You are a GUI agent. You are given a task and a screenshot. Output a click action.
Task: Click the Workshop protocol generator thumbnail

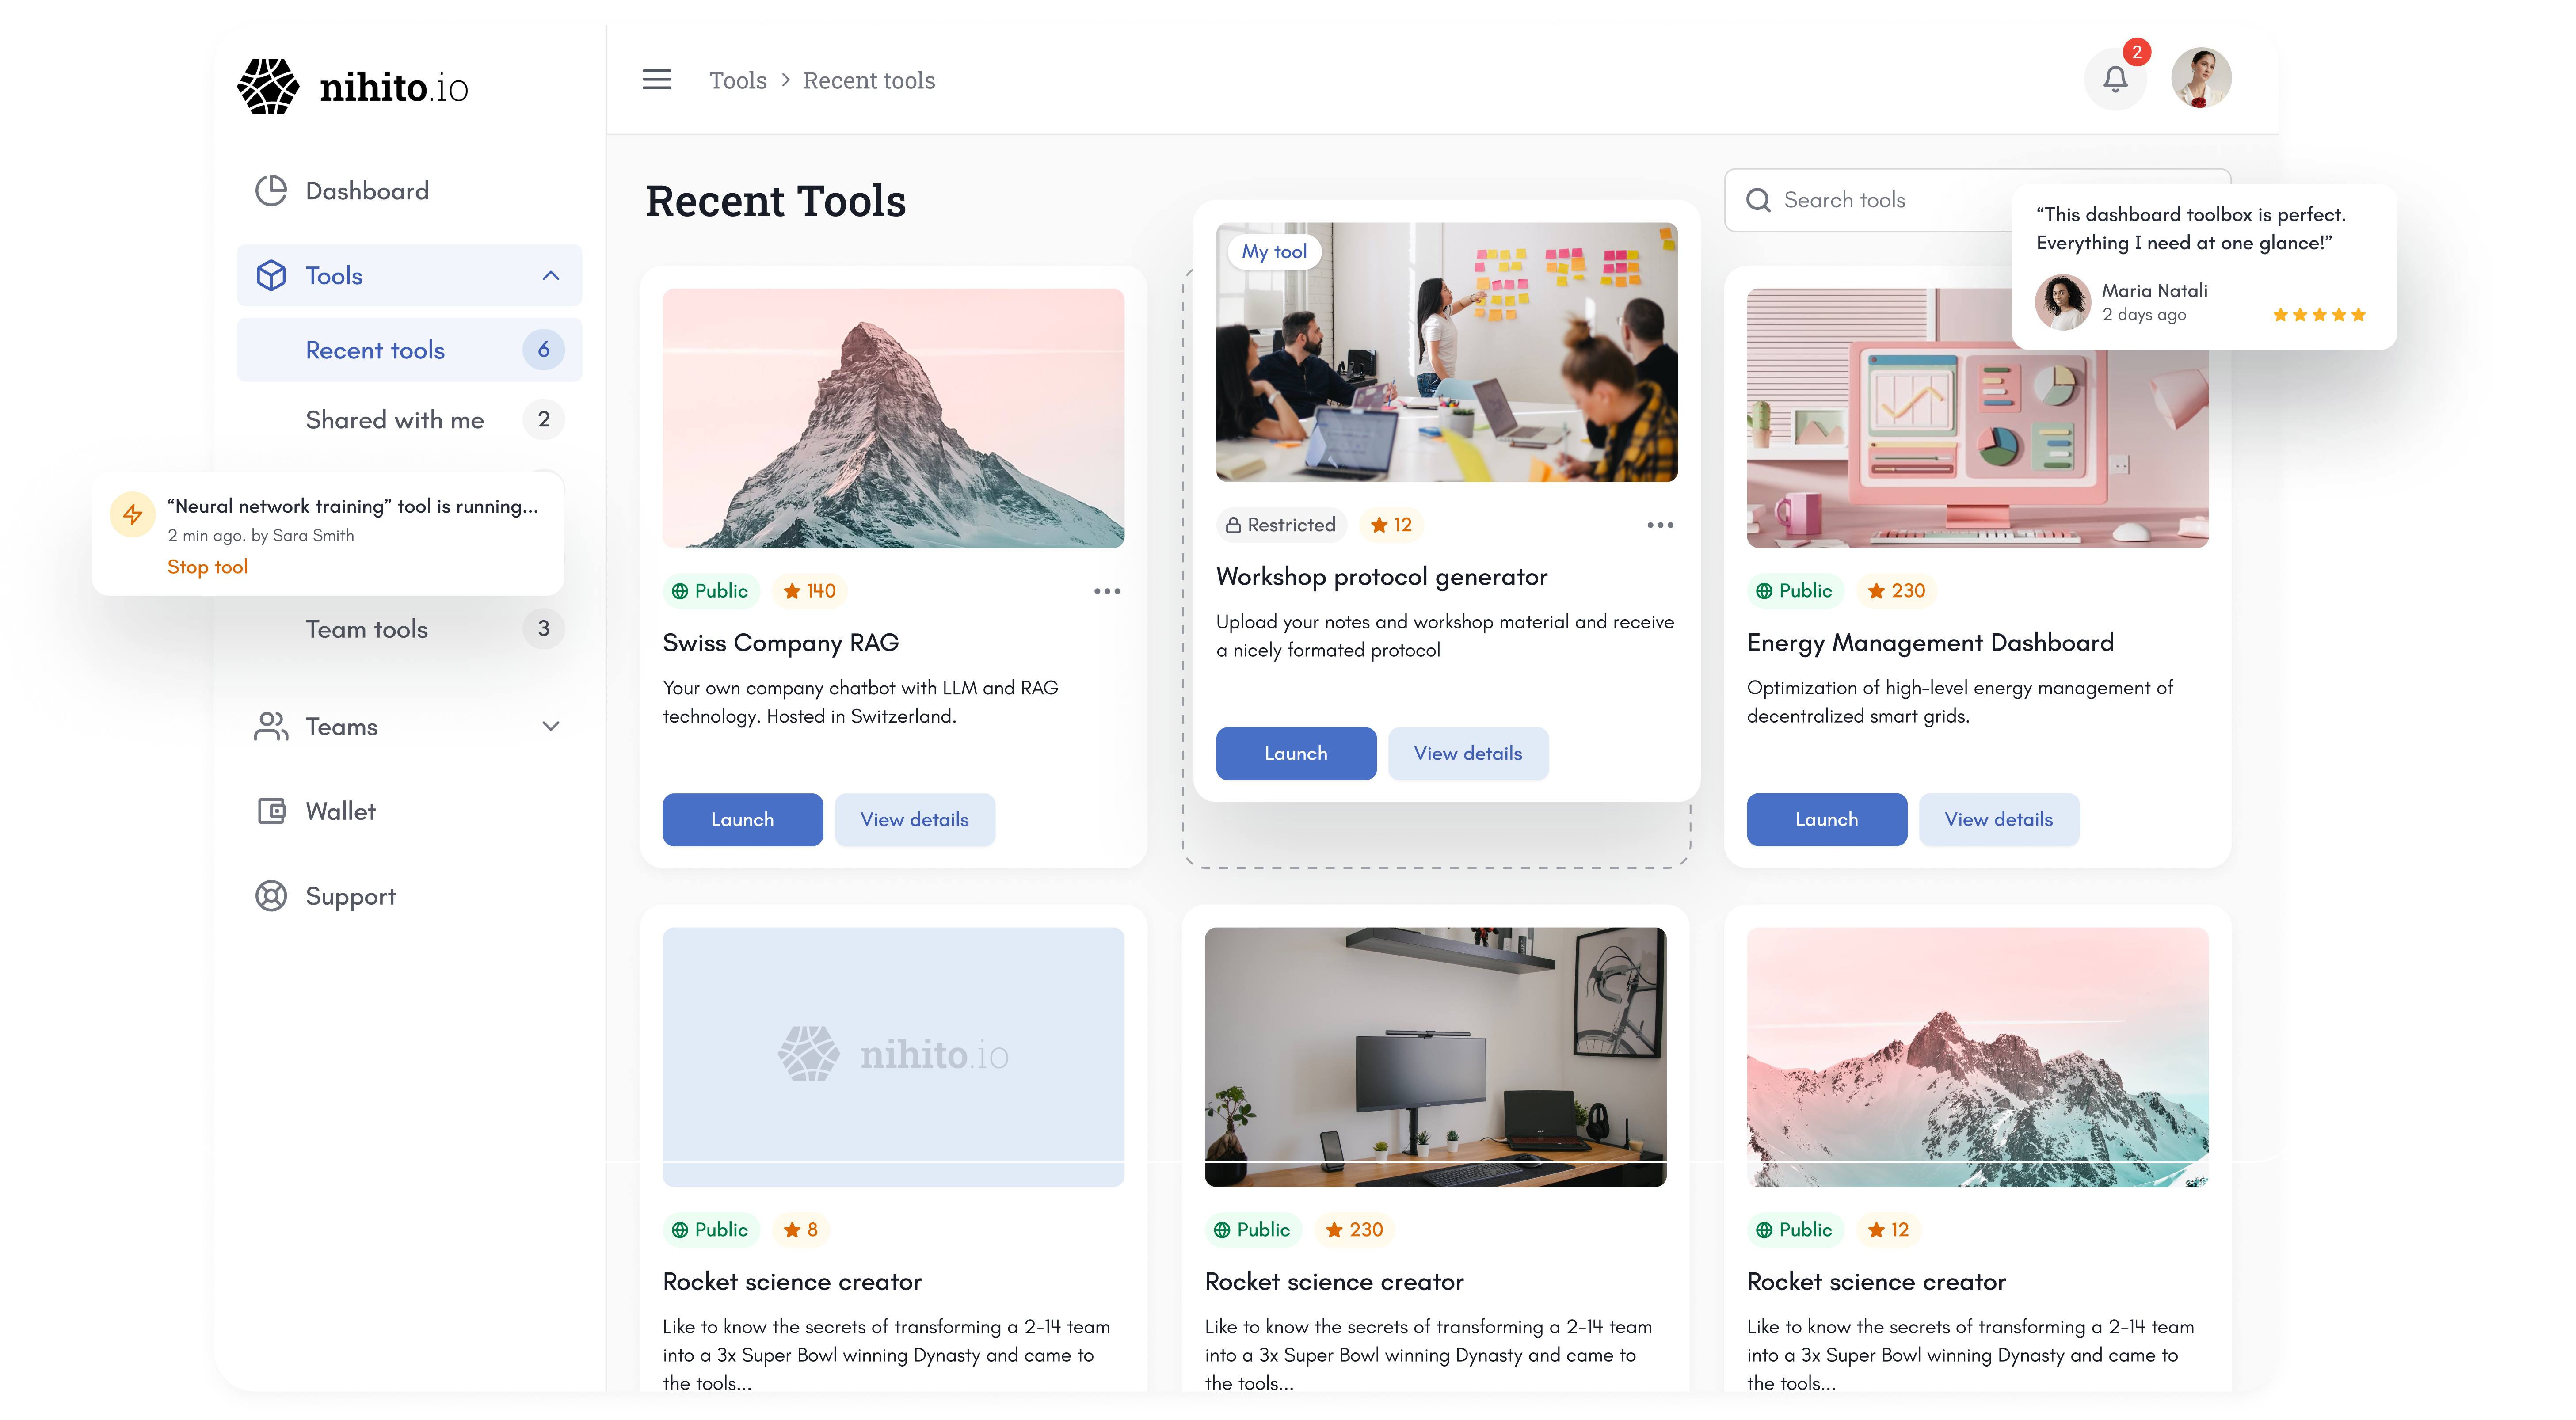pos(1446,352)
